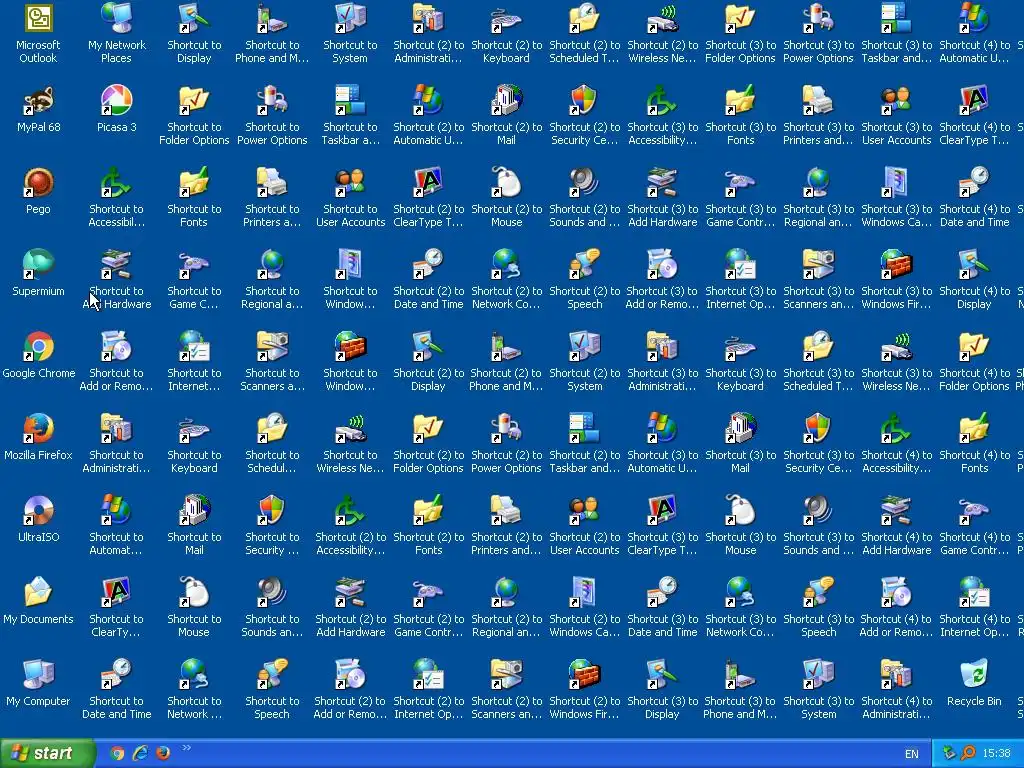Click the Safely Remove Hardware tray icon
This screenshot has height=768, width=1024.
tap(950, 753)
